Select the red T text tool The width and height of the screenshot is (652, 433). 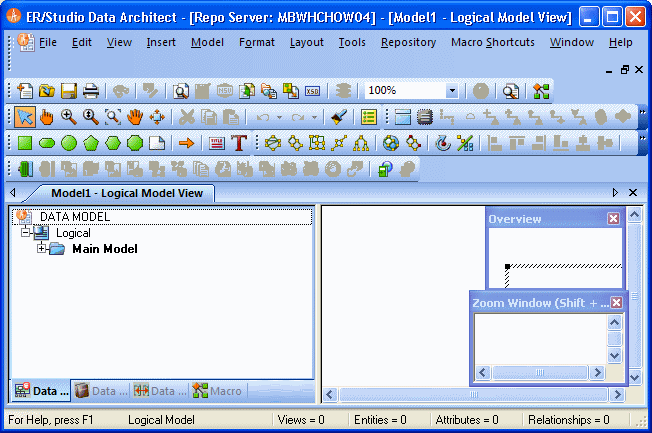[239, 143]
